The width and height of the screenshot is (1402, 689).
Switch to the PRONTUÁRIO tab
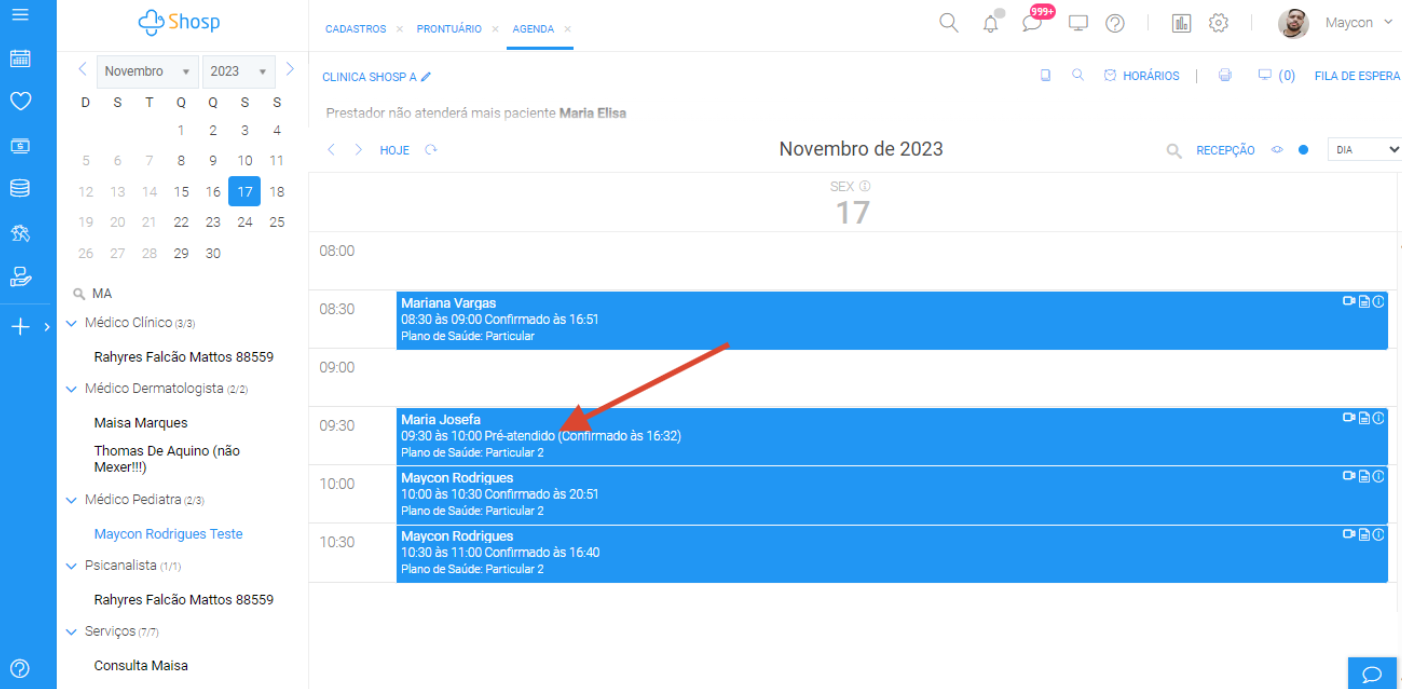click(449, 29)
